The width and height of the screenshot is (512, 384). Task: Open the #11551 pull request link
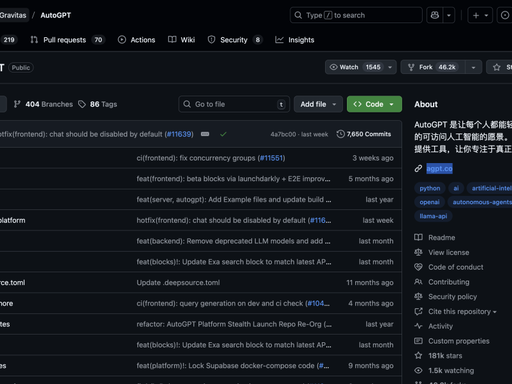pos(271,158)
